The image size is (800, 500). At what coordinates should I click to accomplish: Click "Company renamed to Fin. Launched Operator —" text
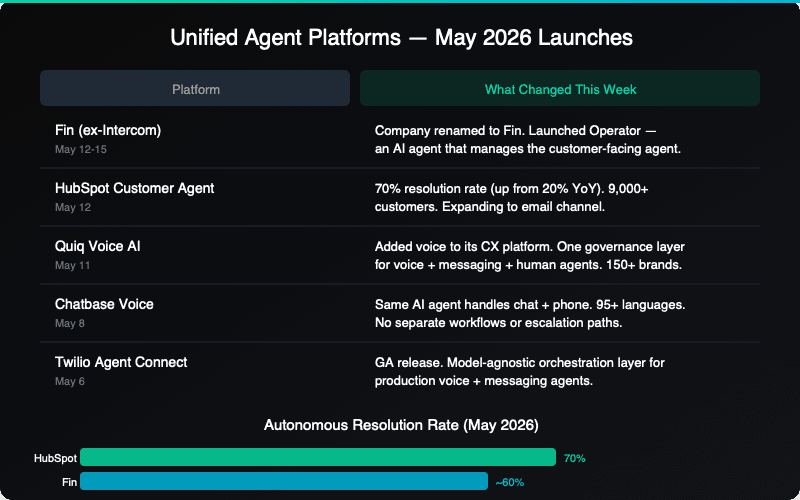(x=515, y=131)
